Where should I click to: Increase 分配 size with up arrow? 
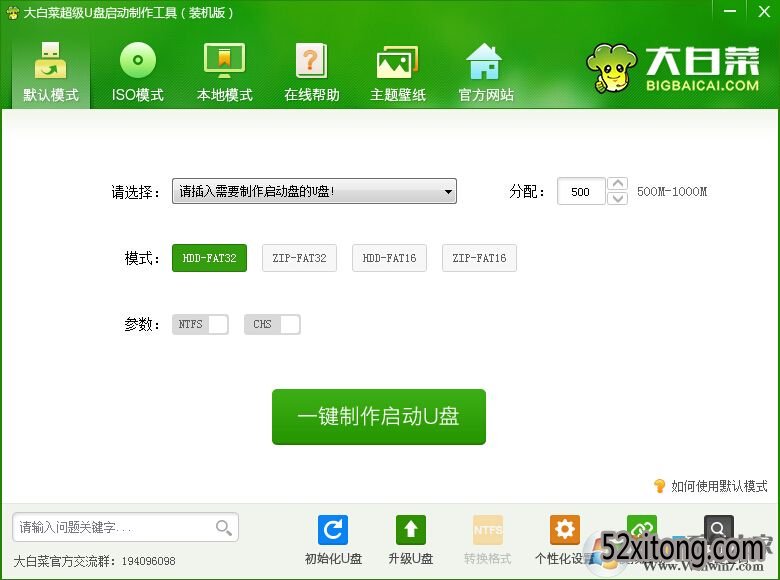pyautogui.click(x=617, y=184)
